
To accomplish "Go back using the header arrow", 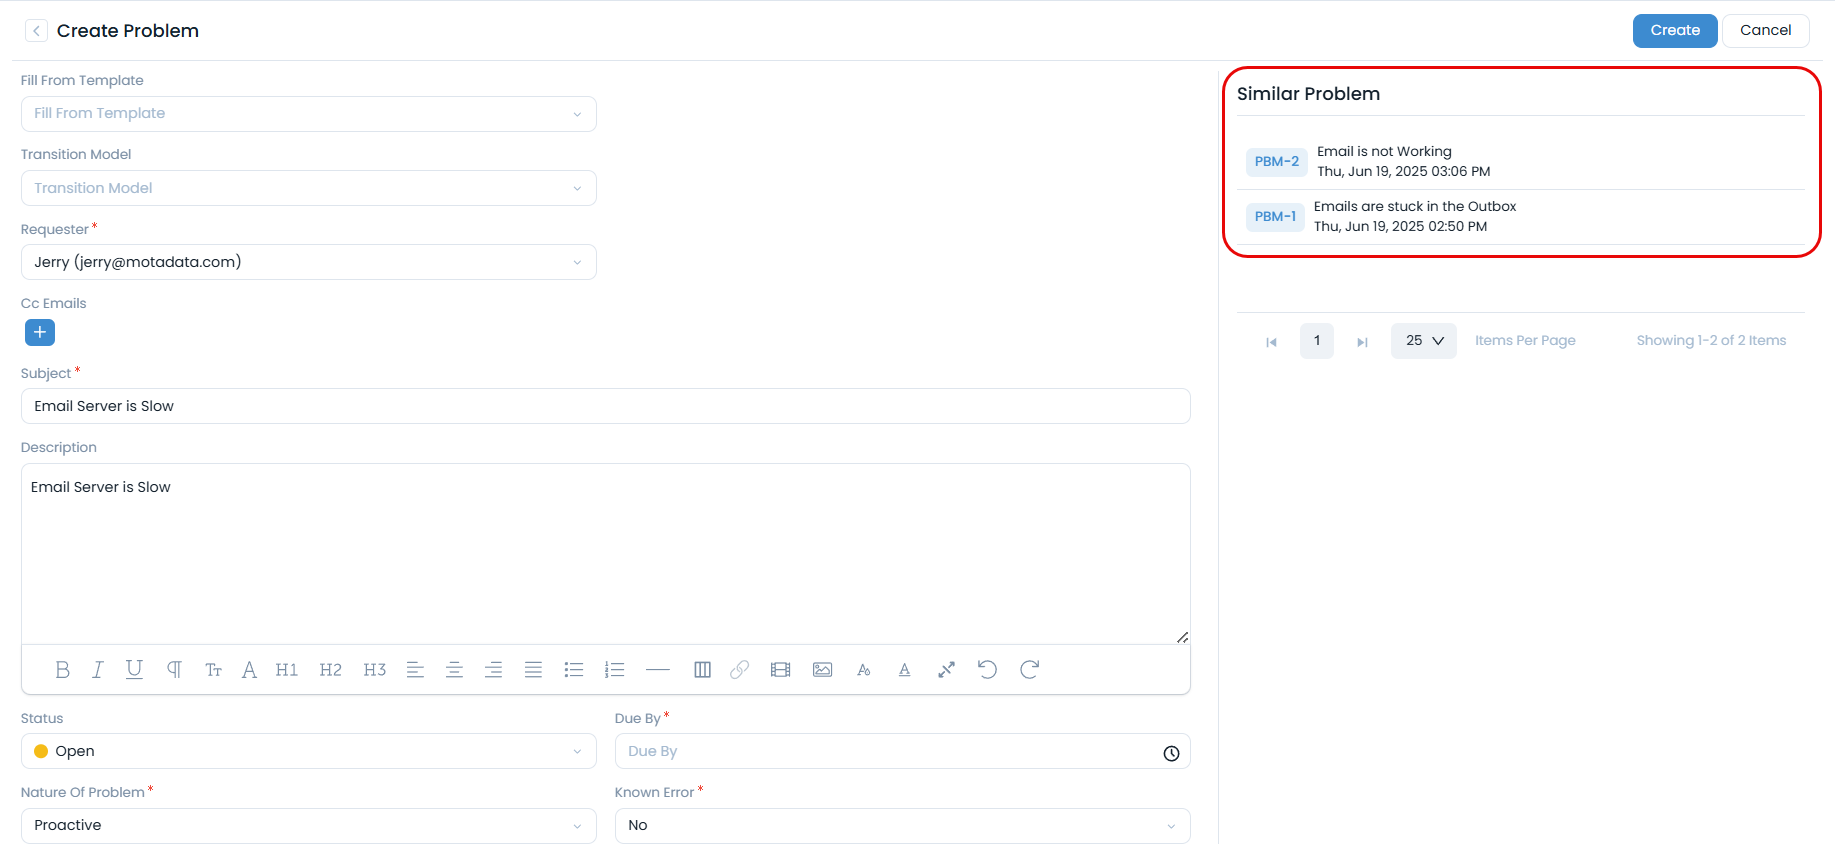I will point(36,31).
